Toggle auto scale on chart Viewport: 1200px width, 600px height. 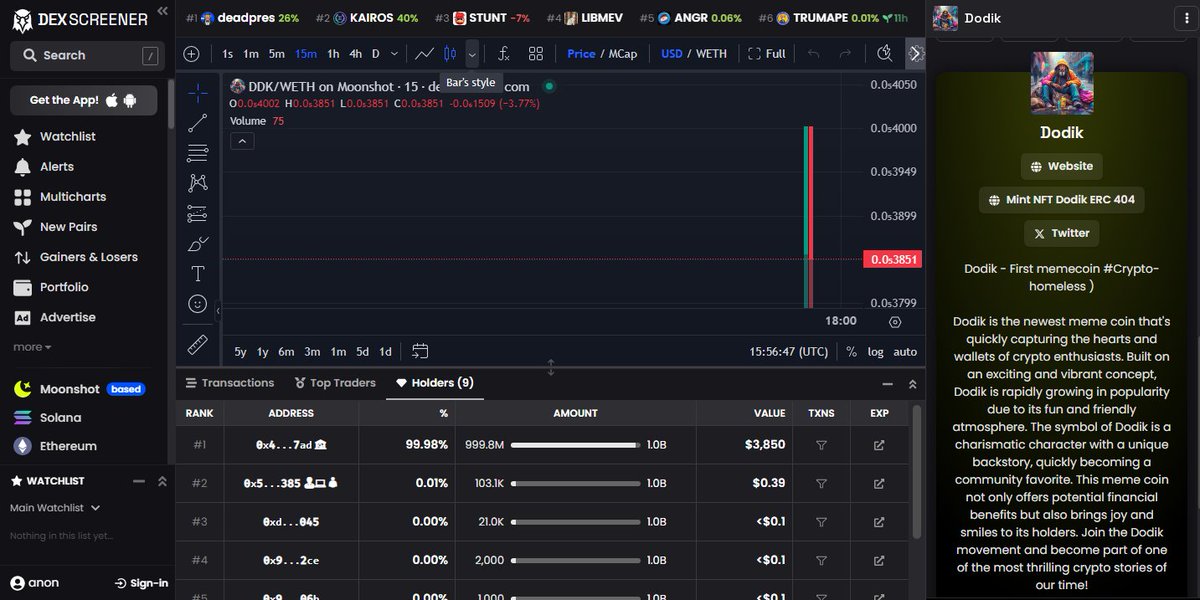coord(905,352)
